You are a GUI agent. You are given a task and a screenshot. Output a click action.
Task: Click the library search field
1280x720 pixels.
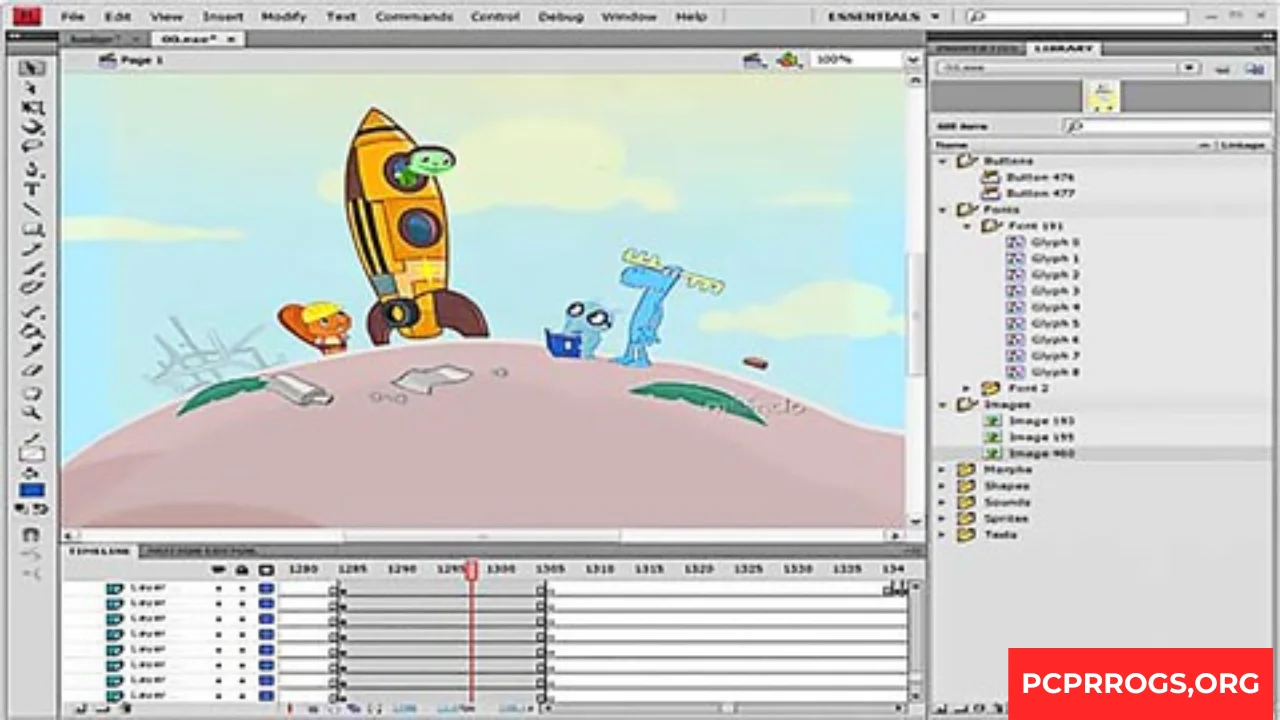1167,127
